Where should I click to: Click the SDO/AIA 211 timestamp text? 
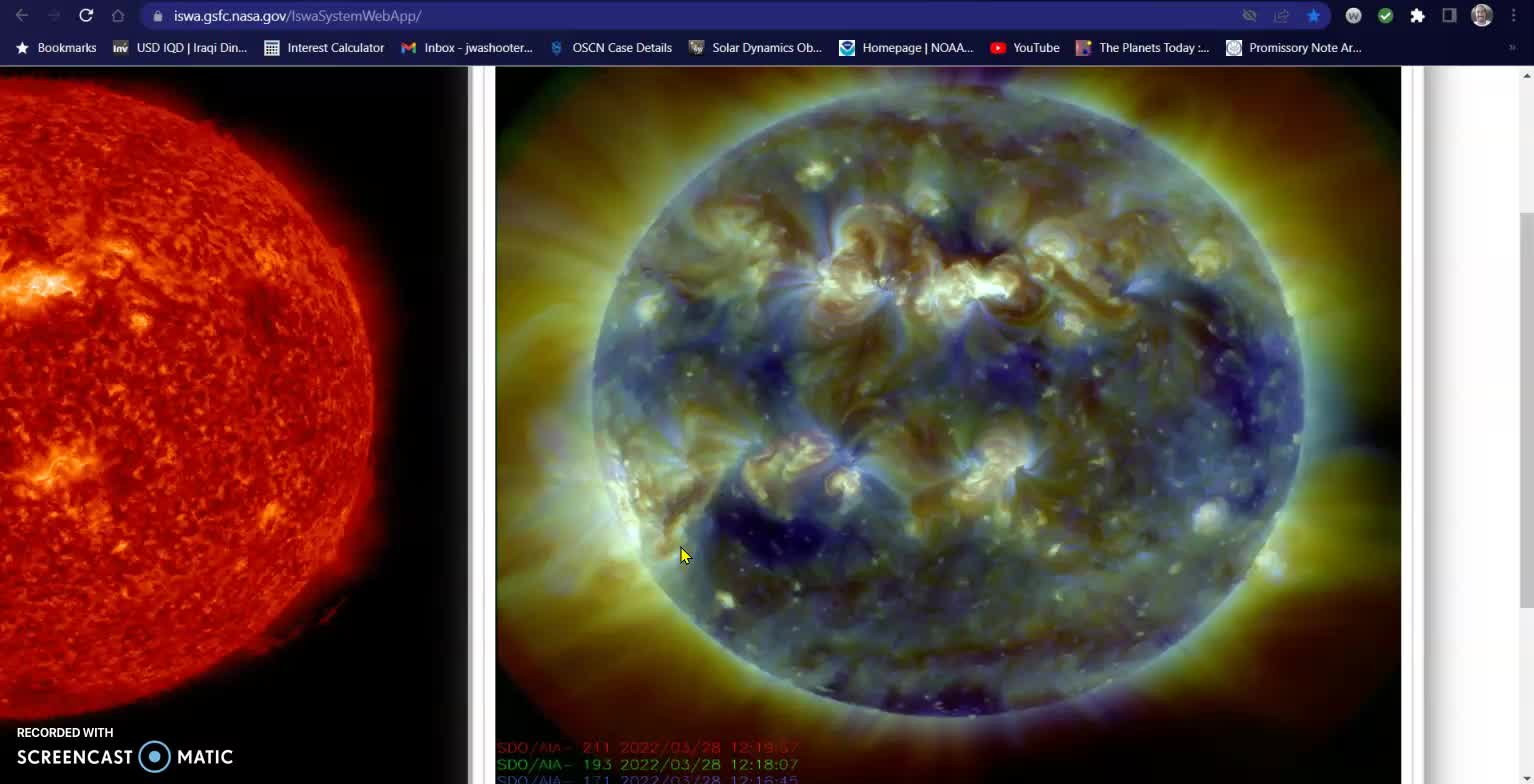pos(647,748)
